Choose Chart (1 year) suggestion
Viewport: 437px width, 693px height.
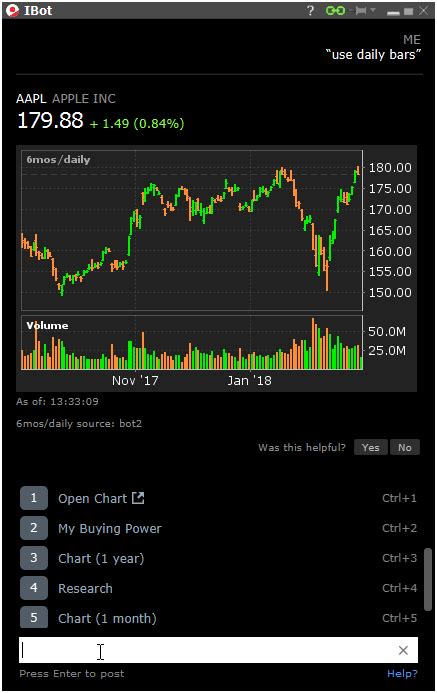(x=101, y=559)
